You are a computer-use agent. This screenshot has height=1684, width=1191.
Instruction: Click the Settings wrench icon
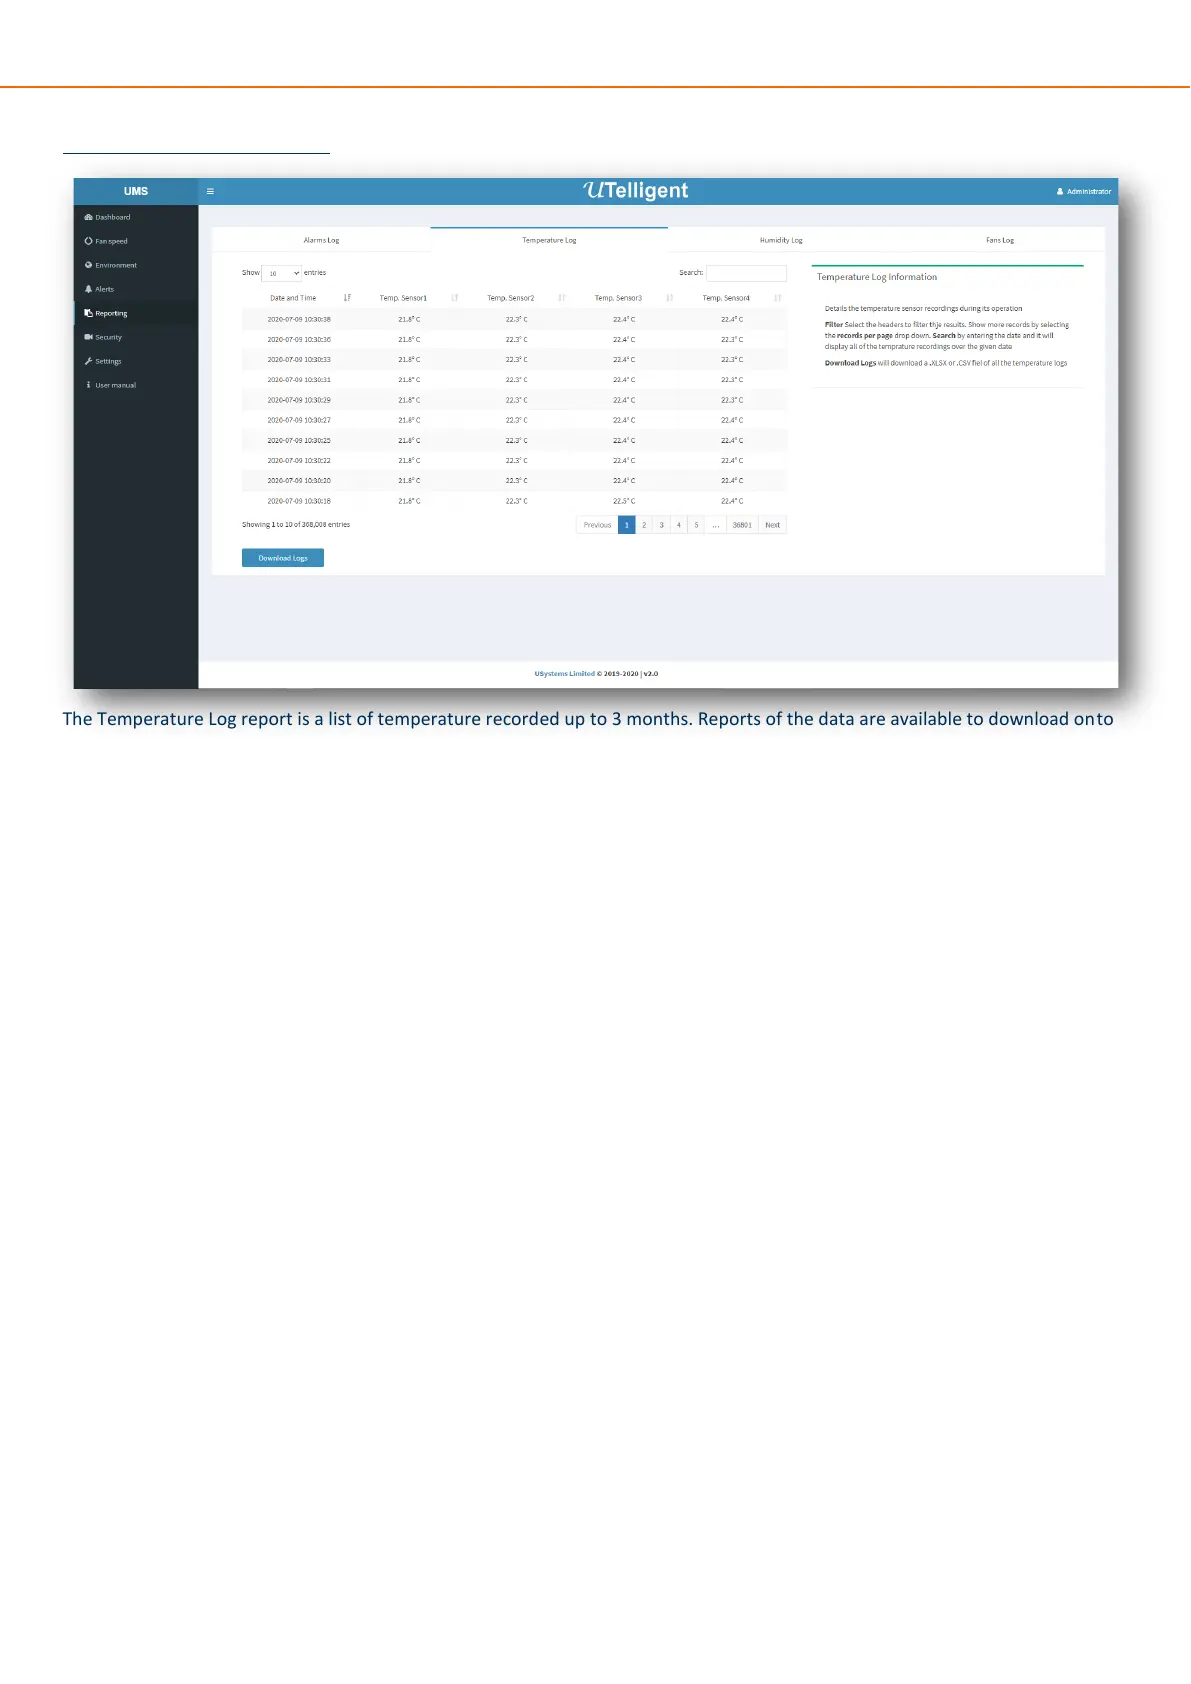[89, 361]
